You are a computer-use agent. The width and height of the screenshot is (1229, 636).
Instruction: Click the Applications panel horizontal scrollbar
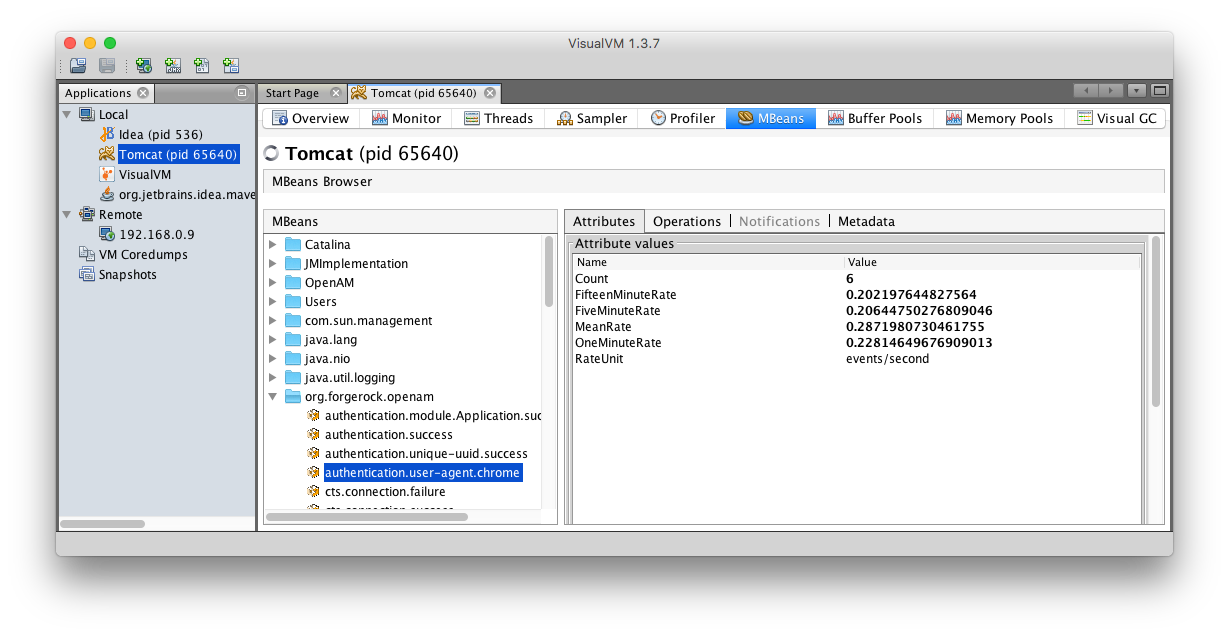102,524
